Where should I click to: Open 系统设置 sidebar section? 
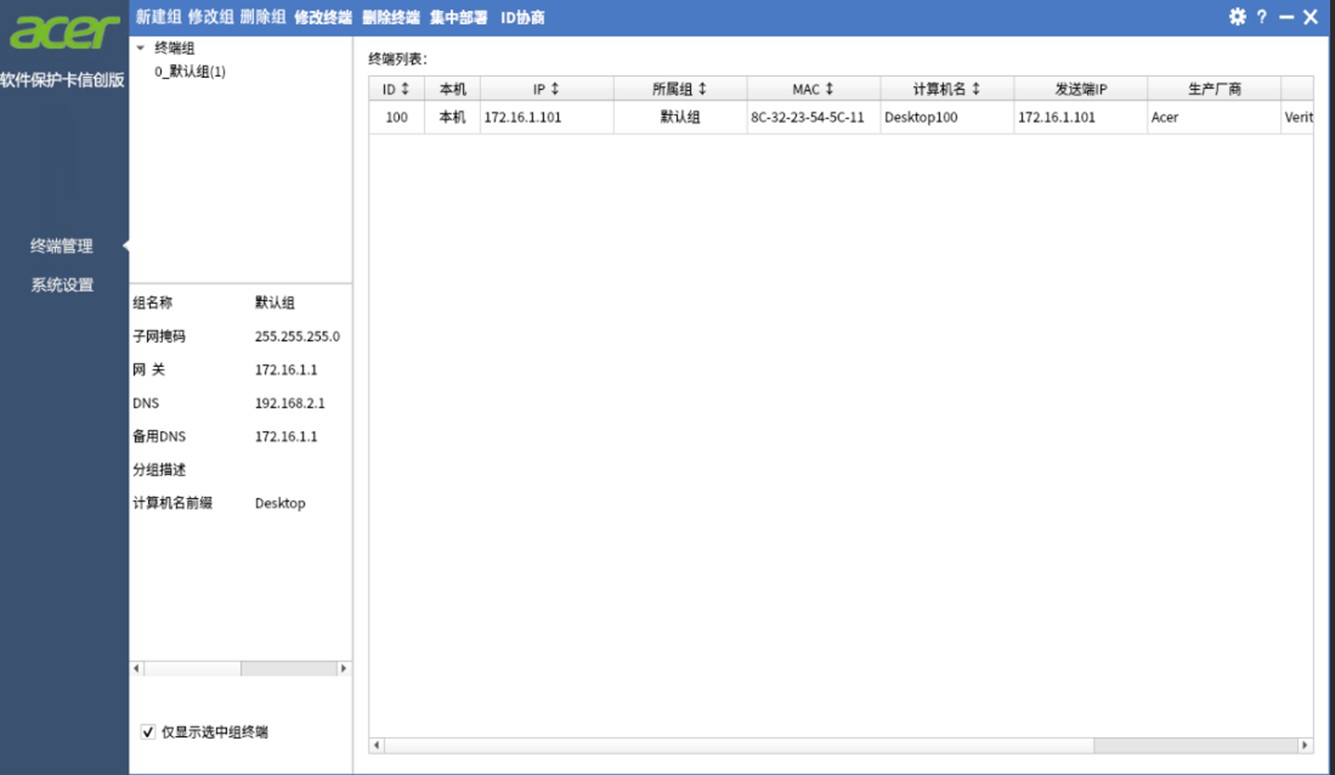point(62,285)
